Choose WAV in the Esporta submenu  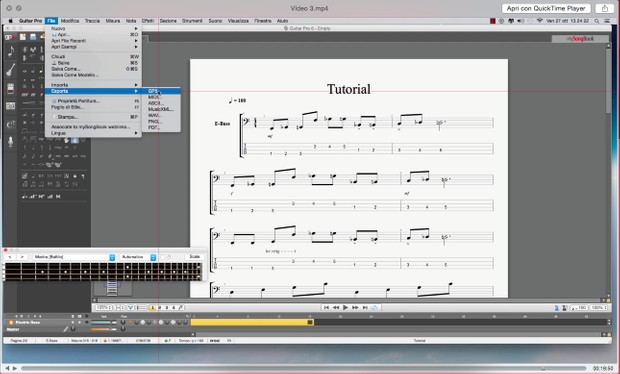click(161, 115)
